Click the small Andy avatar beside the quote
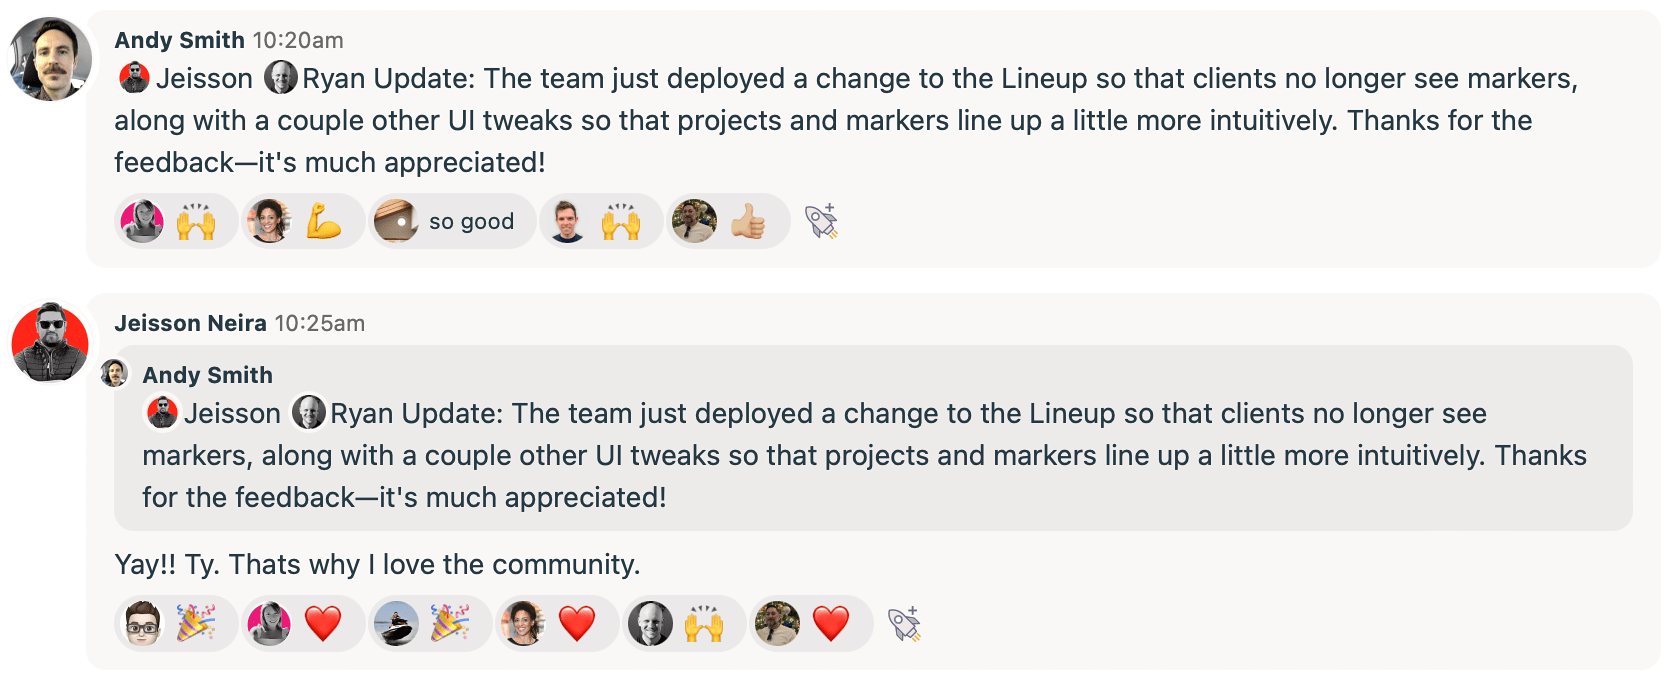The width and height of the screenshot is (1664, 680). tap(114, 374)
